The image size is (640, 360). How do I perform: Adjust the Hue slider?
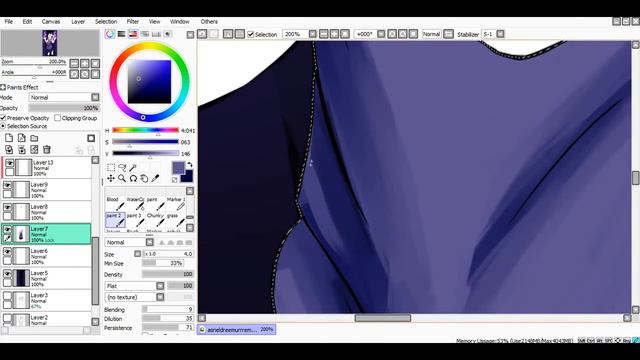(145, 131)
